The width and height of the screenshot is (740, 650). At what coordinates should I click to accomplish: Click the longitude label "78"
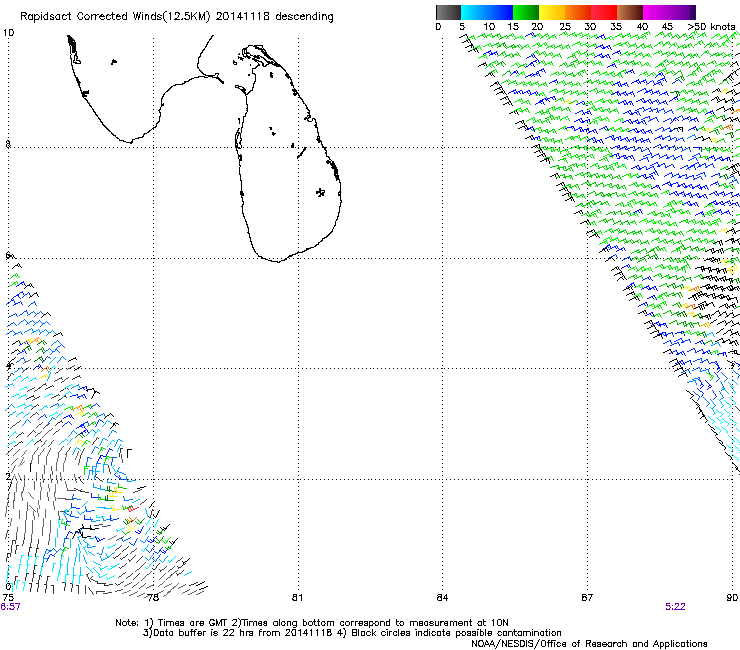153,598
